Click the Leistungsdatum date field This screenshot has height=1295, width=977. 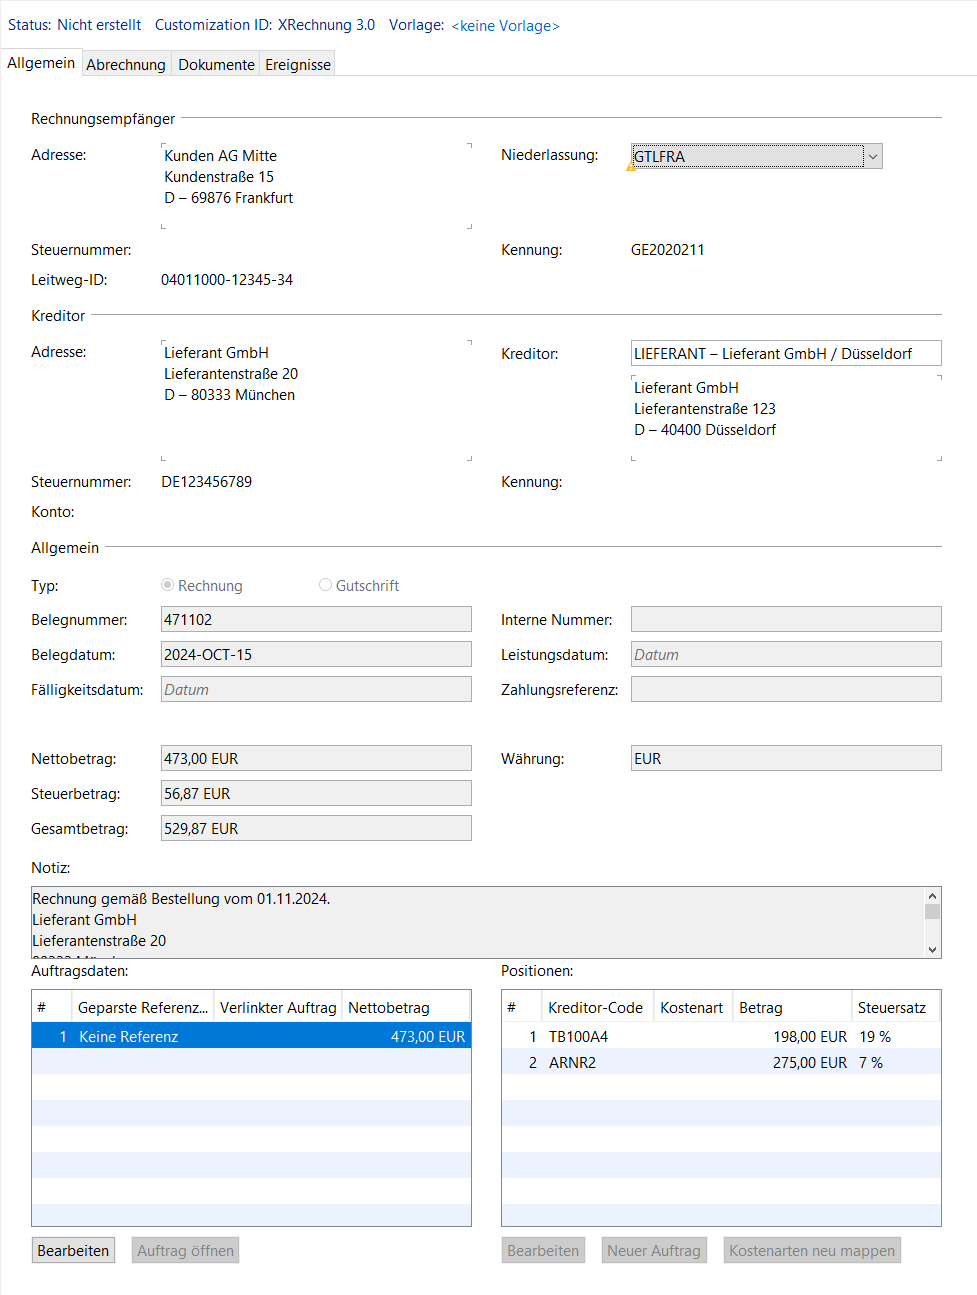[786, 654]
